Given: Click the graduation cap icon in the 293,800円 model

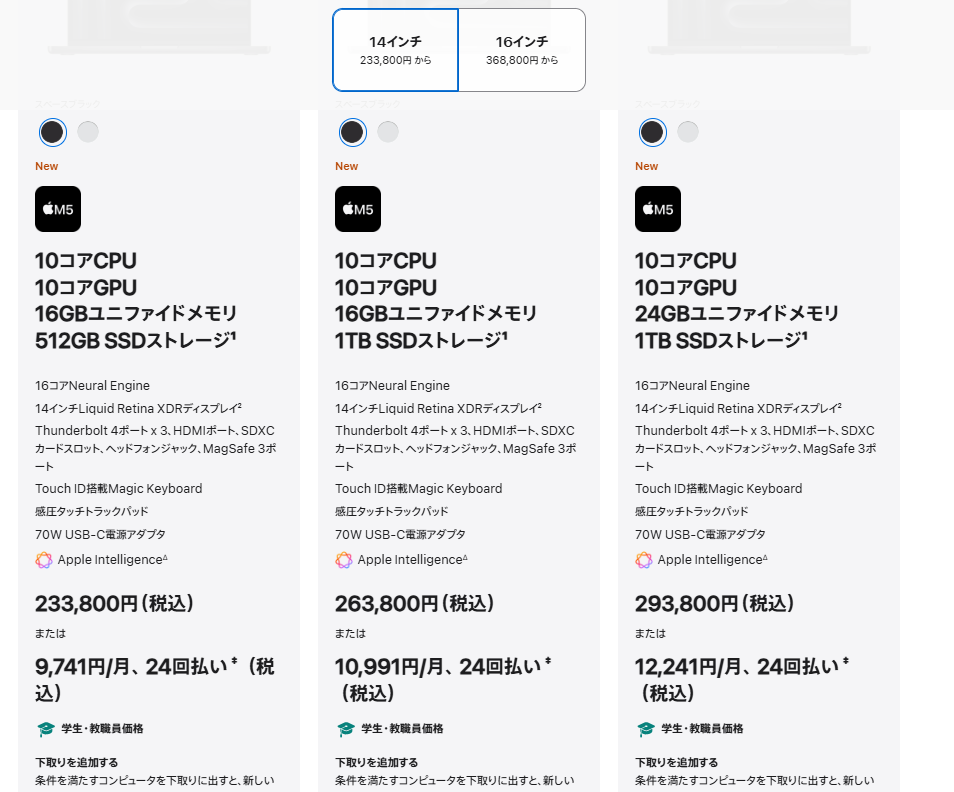Looking at the screenshot, I should coord(645,729).
